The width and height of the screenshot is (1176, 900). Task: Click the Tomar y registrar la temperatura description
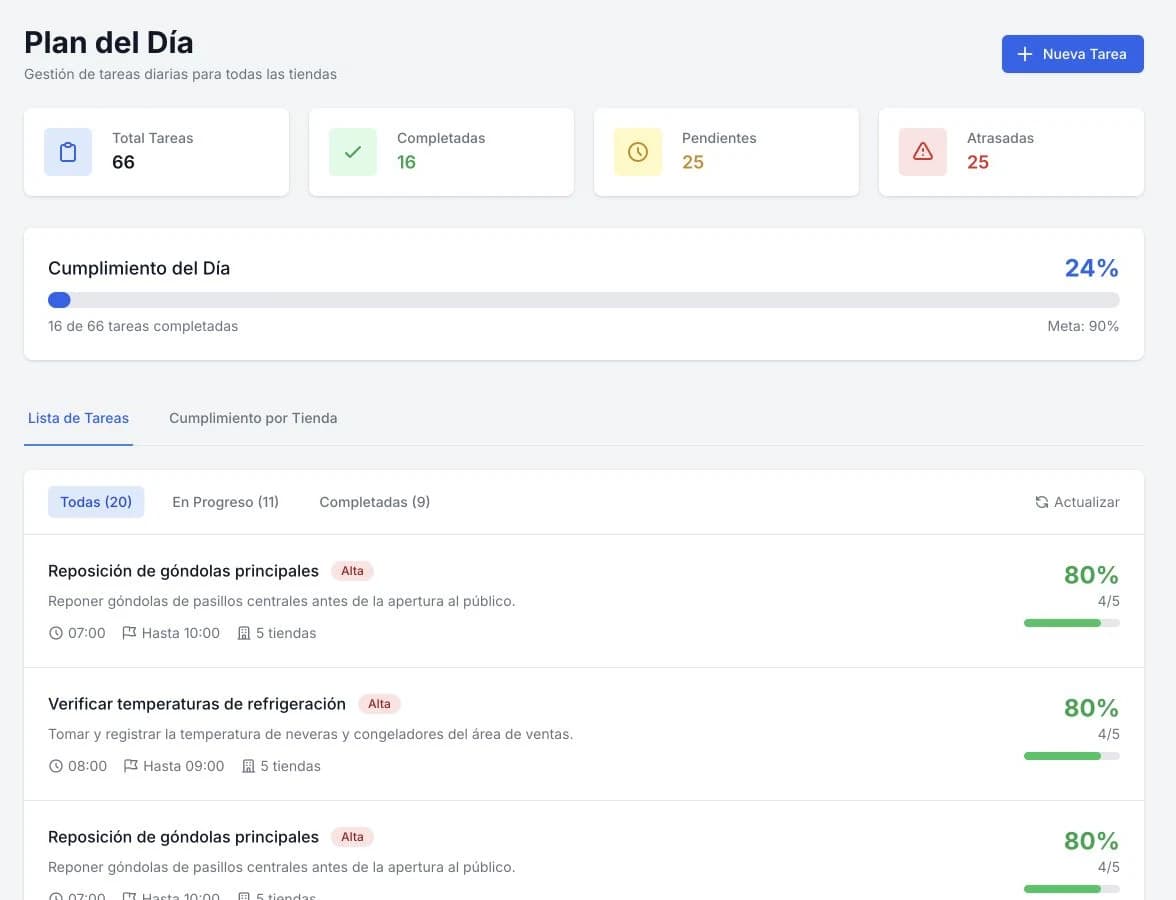coord(310,734)
